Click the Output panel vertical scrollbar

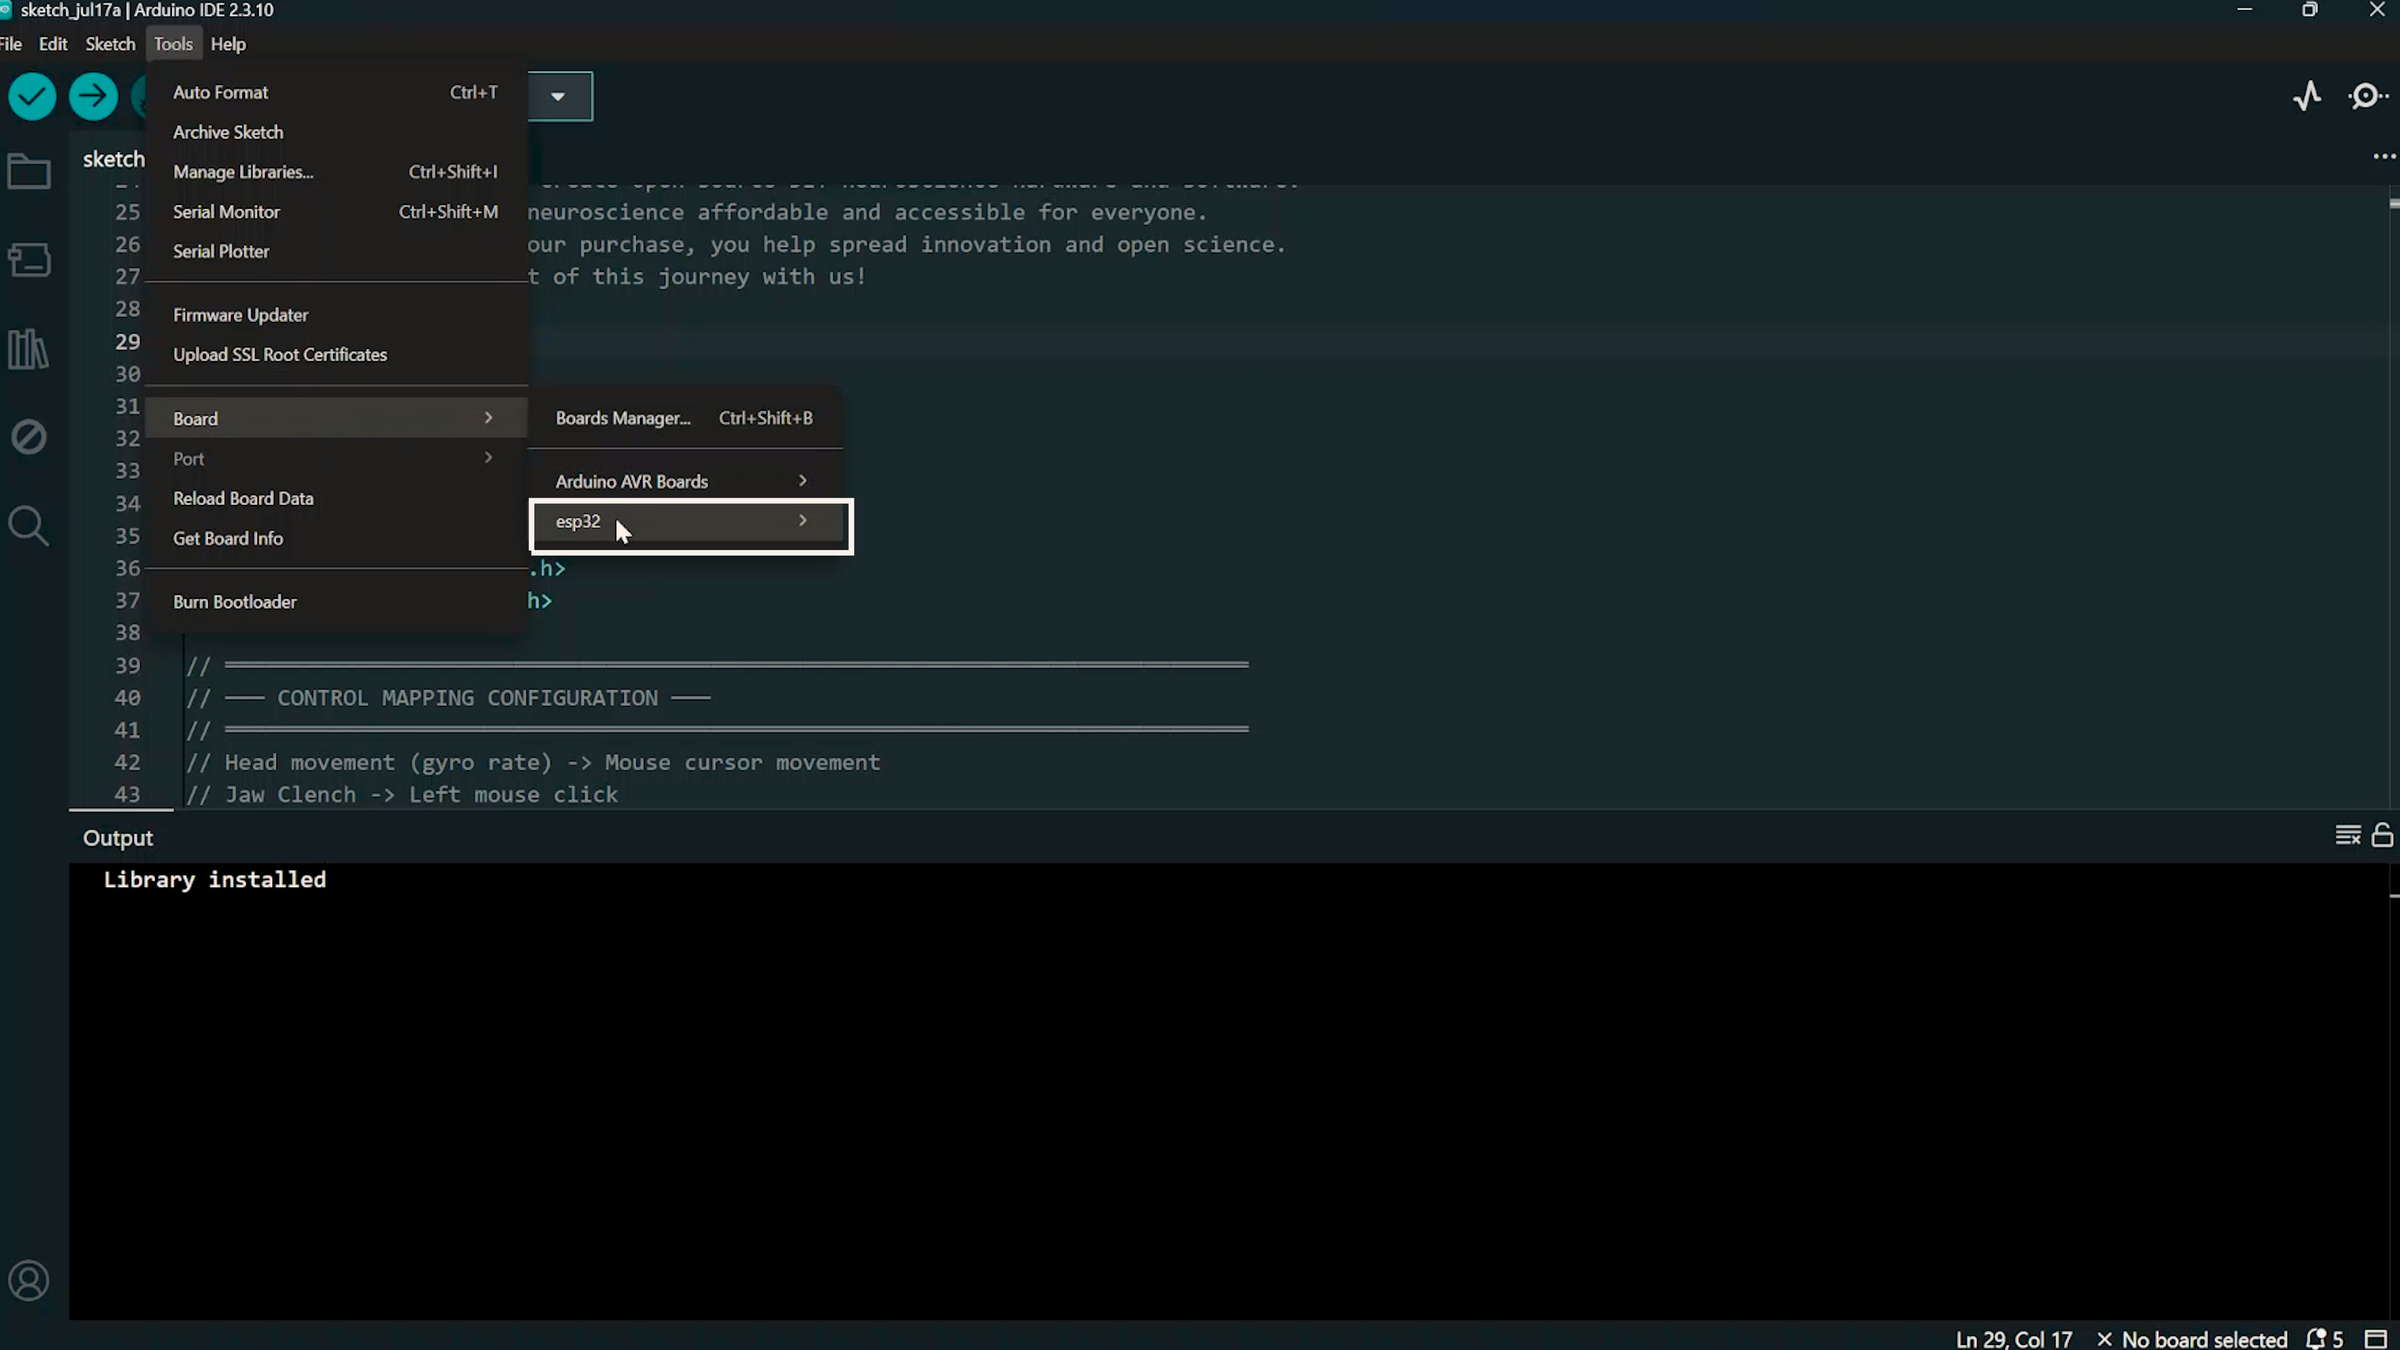2393,1092
